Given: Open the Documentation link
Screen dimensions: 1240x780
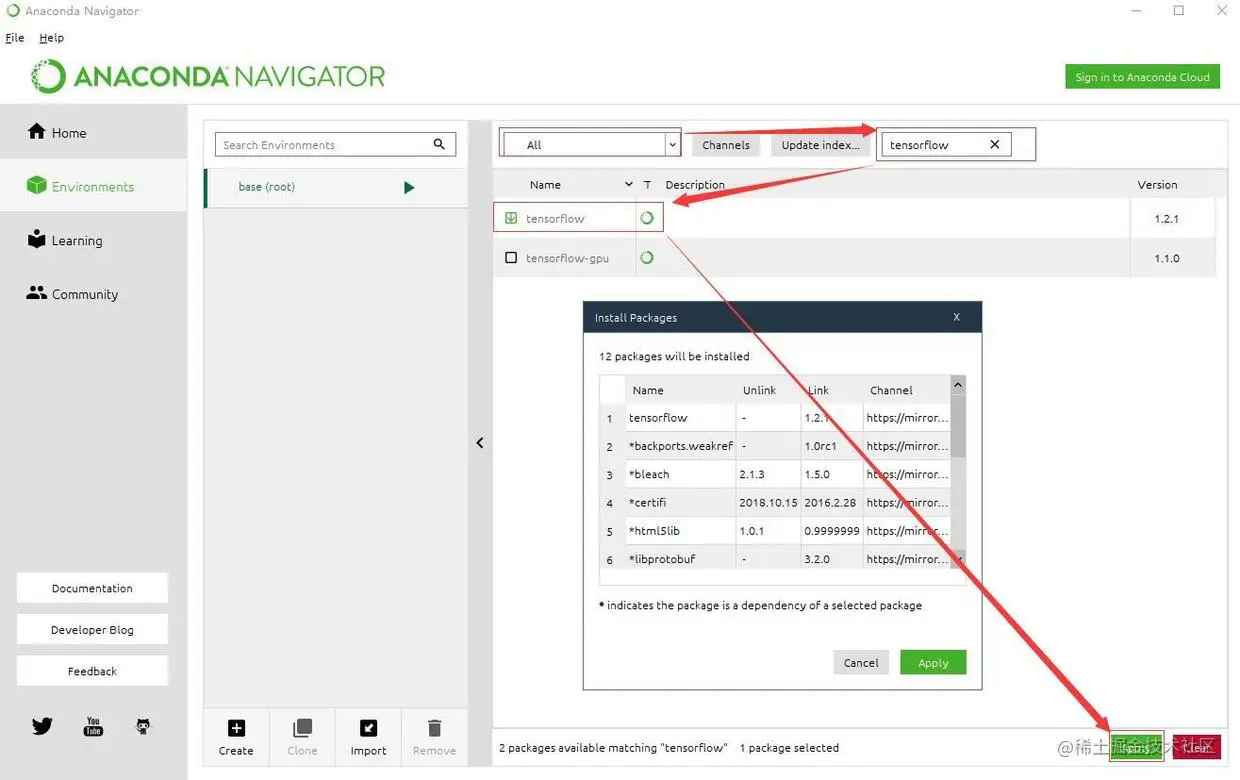Looking at the screenshot, I should tap(92, 588).
